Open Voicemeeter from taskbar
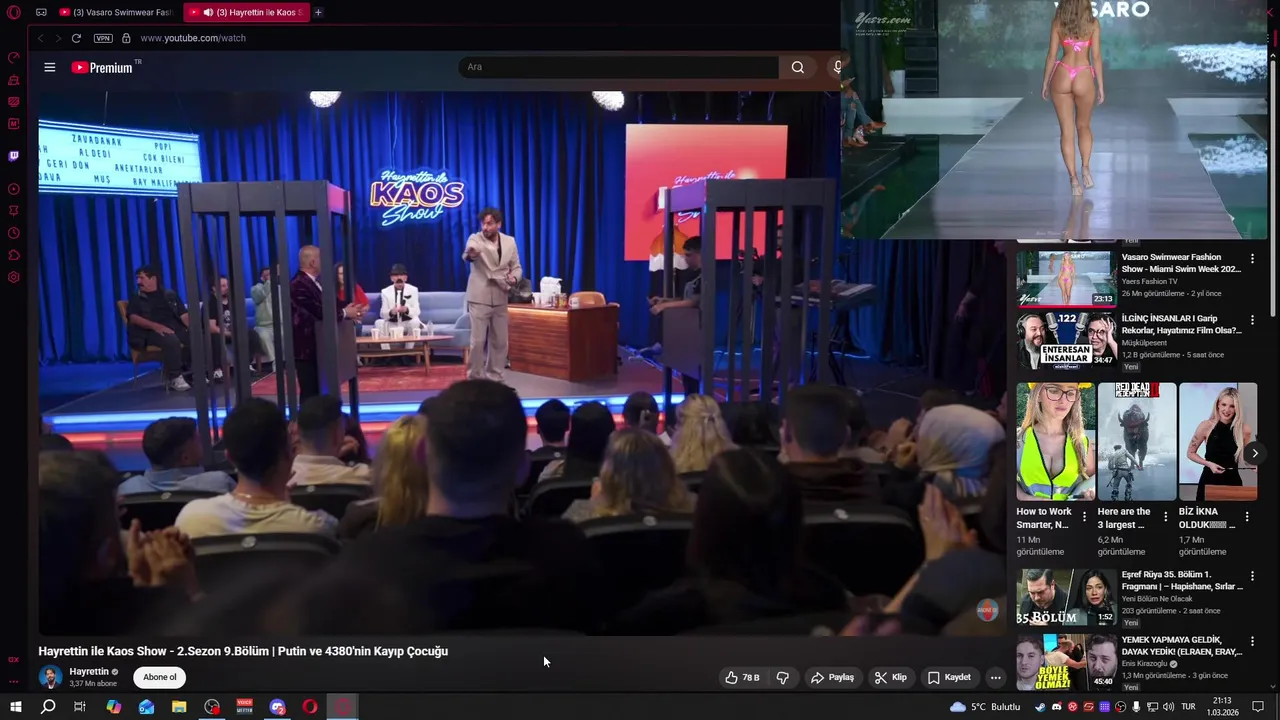This screenshot has width=1280, height=720. [245, 707]
